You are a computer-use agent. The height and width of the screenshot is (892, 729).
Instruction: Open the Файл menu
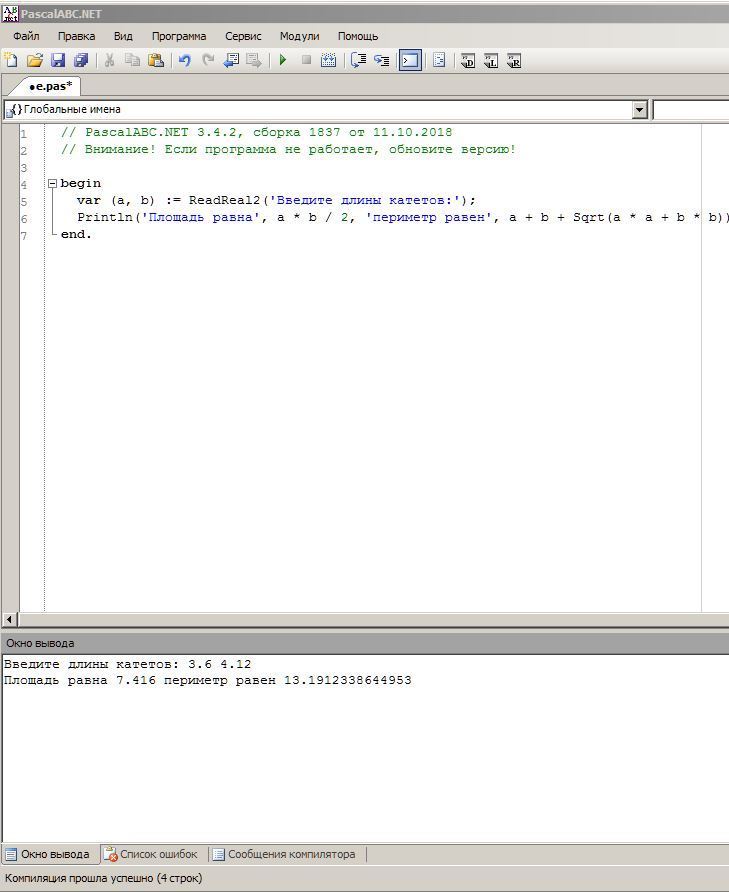point(26,36)
